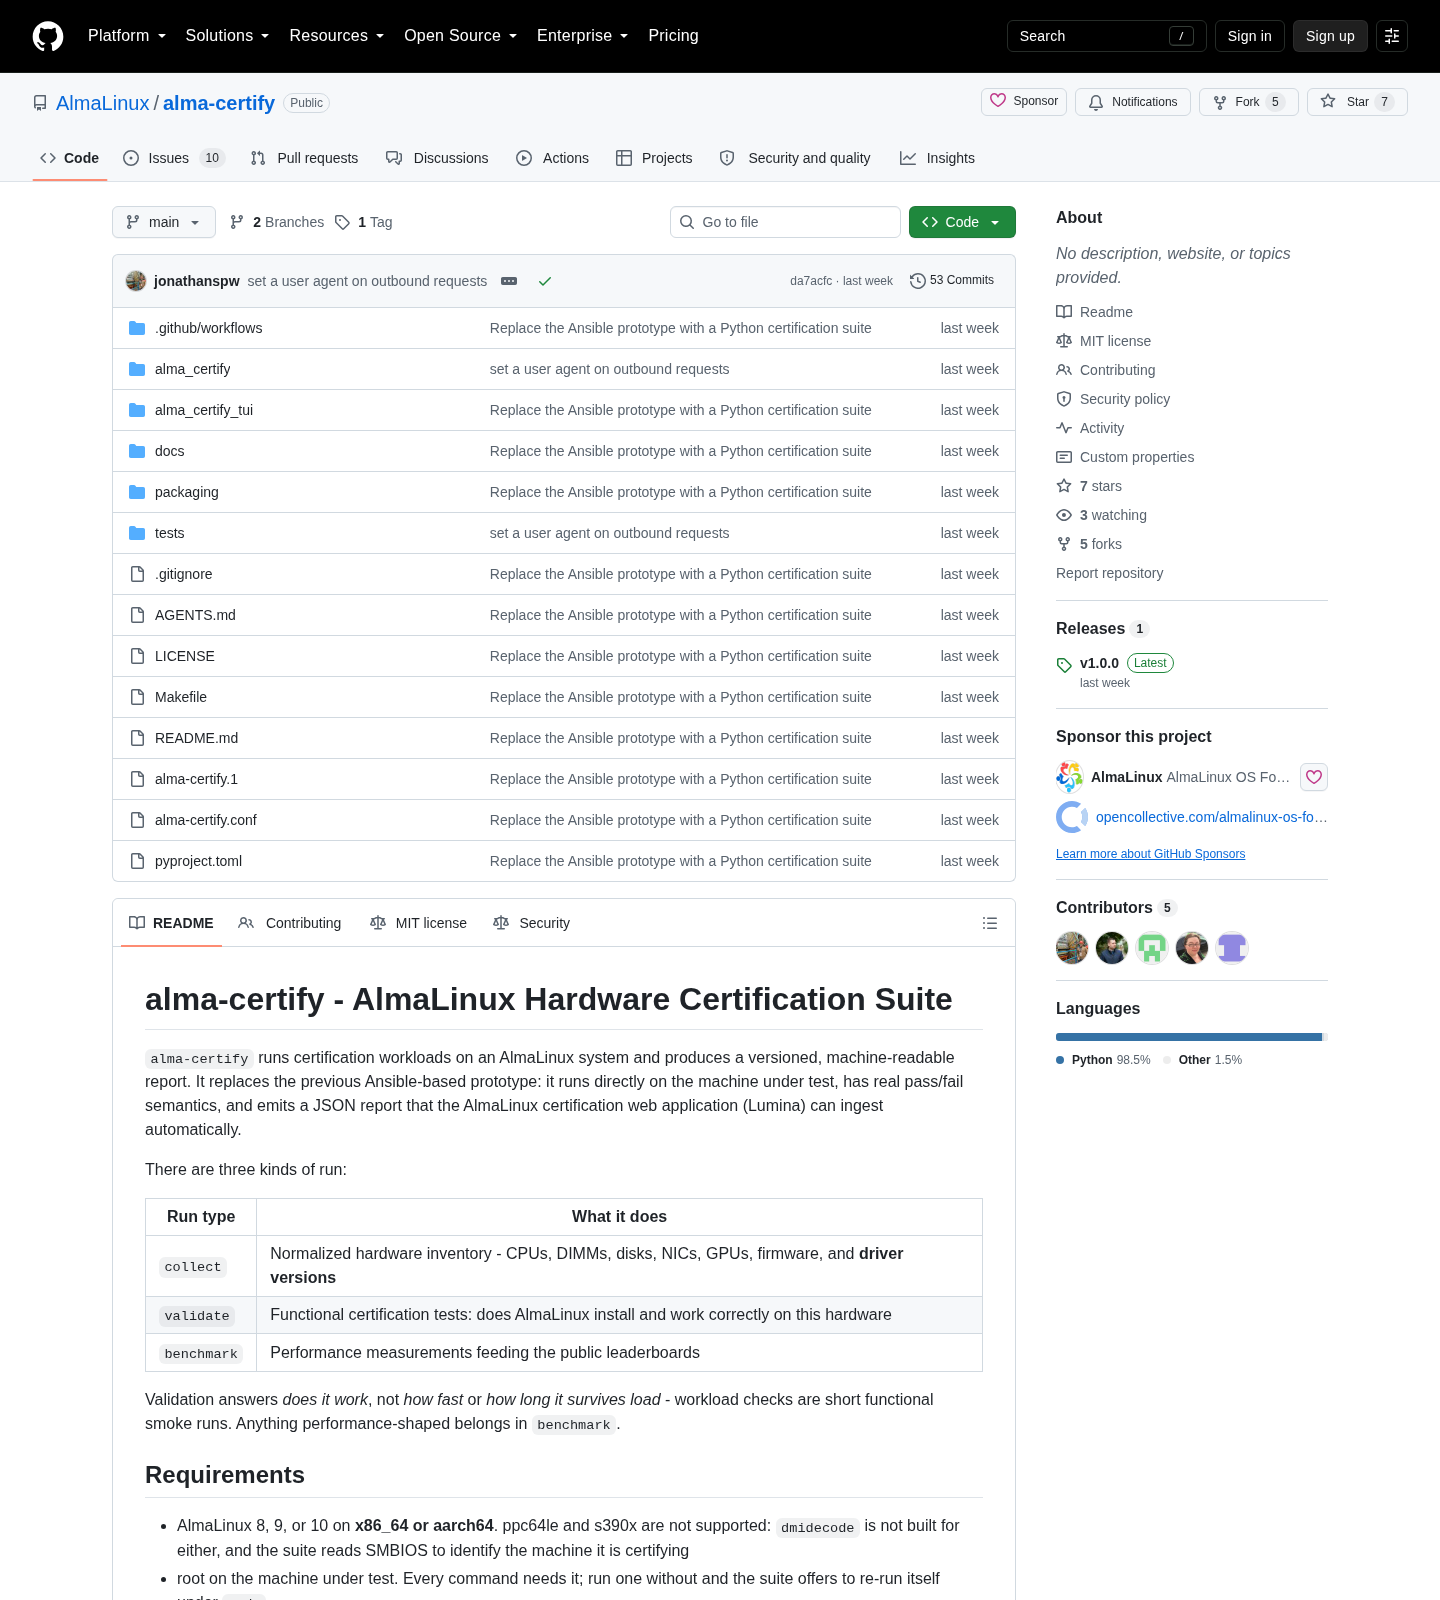This screenshot has width=1440, height=1600.
Task: Expand the Resources menu
Action: click(337, 36)
